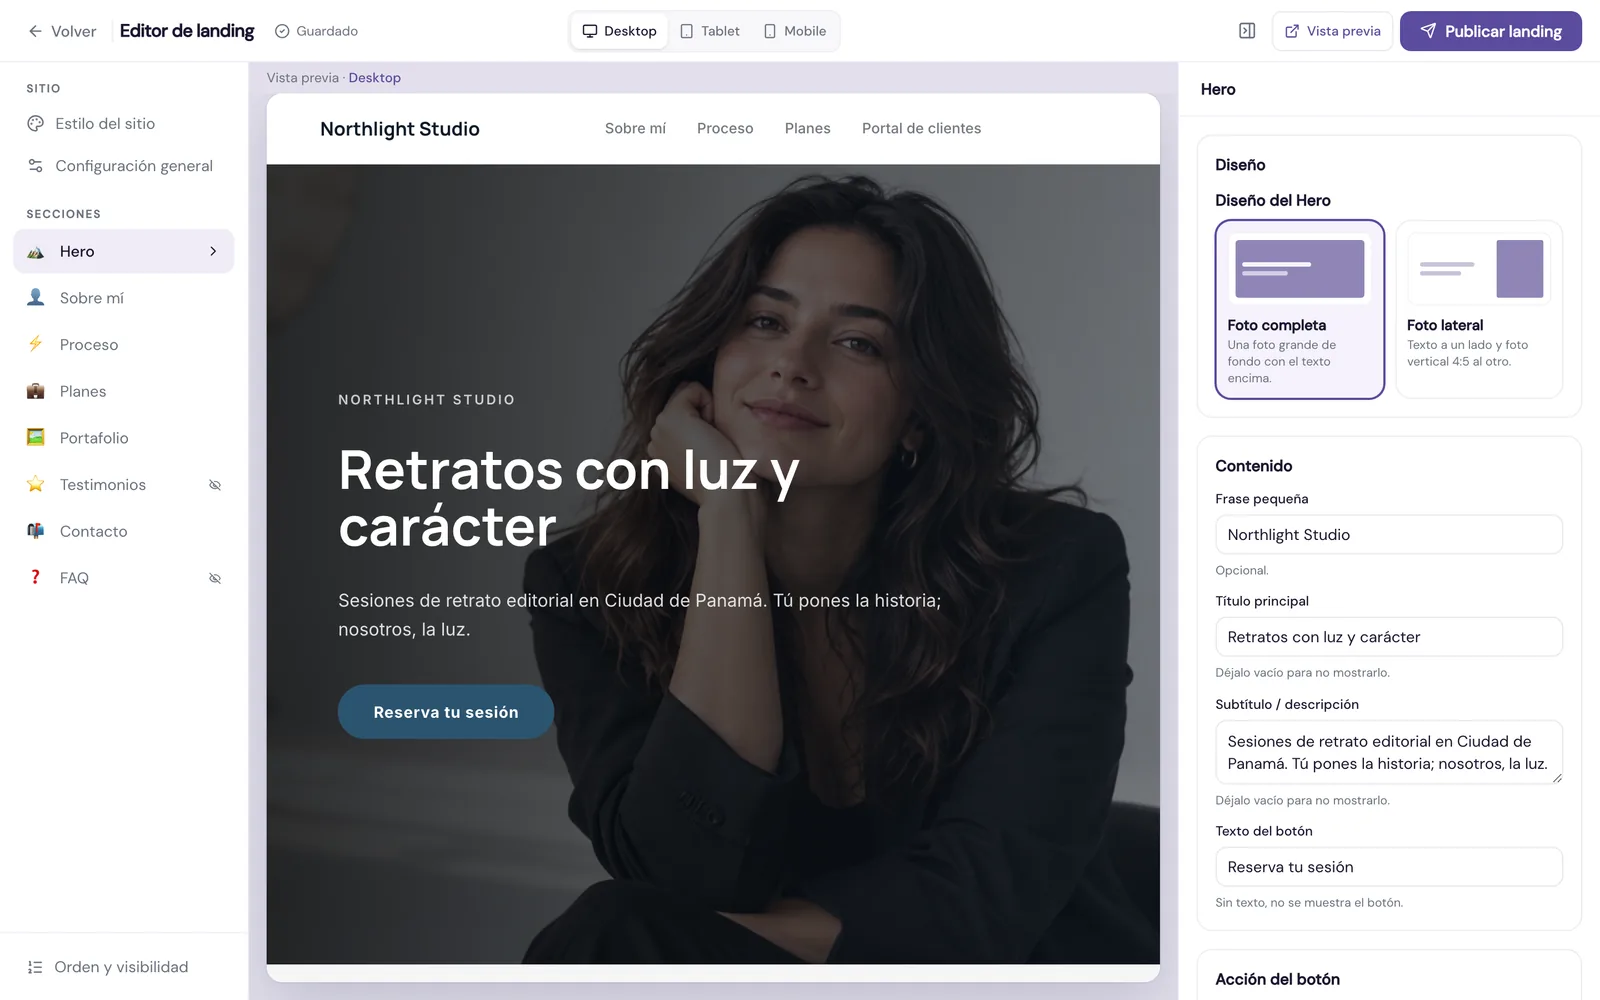Click the hero headline Retratos con luz y carácter
Viewport: 1600px width, 1000px height.
[x=568, y=498]
